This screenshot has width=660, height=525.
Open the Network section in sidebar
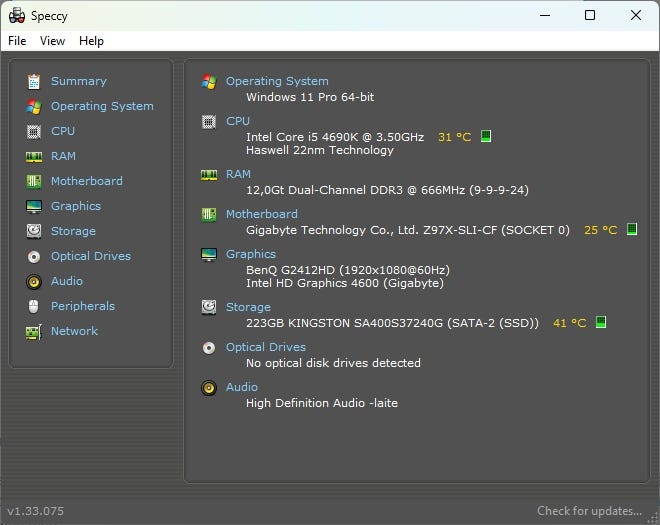click(75, 331)
